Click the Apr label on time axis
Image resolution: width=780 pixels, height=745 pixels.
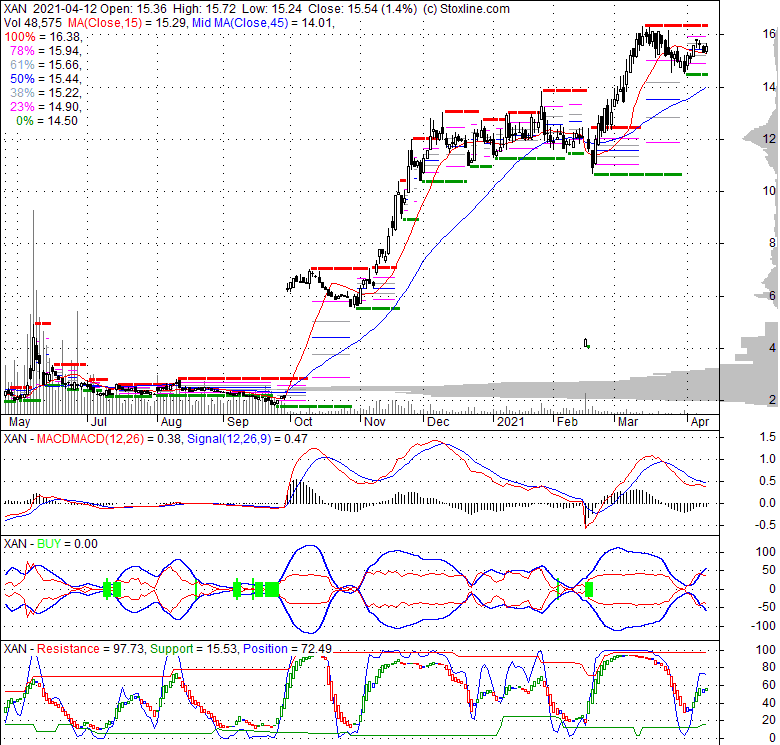(700, 422)
